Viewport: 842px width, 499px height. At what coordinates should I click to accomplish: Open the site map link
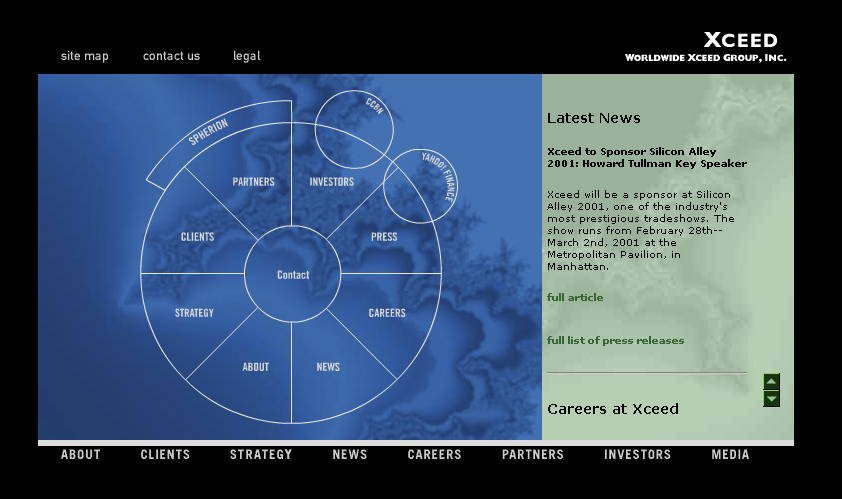click(x=85, y=56)
